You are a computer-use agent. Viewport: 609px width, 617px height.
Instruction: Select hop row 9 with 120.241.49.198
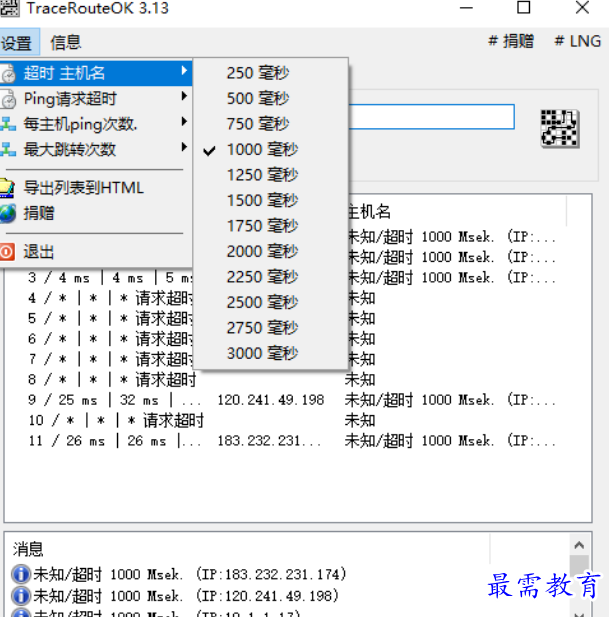(297, 400)
